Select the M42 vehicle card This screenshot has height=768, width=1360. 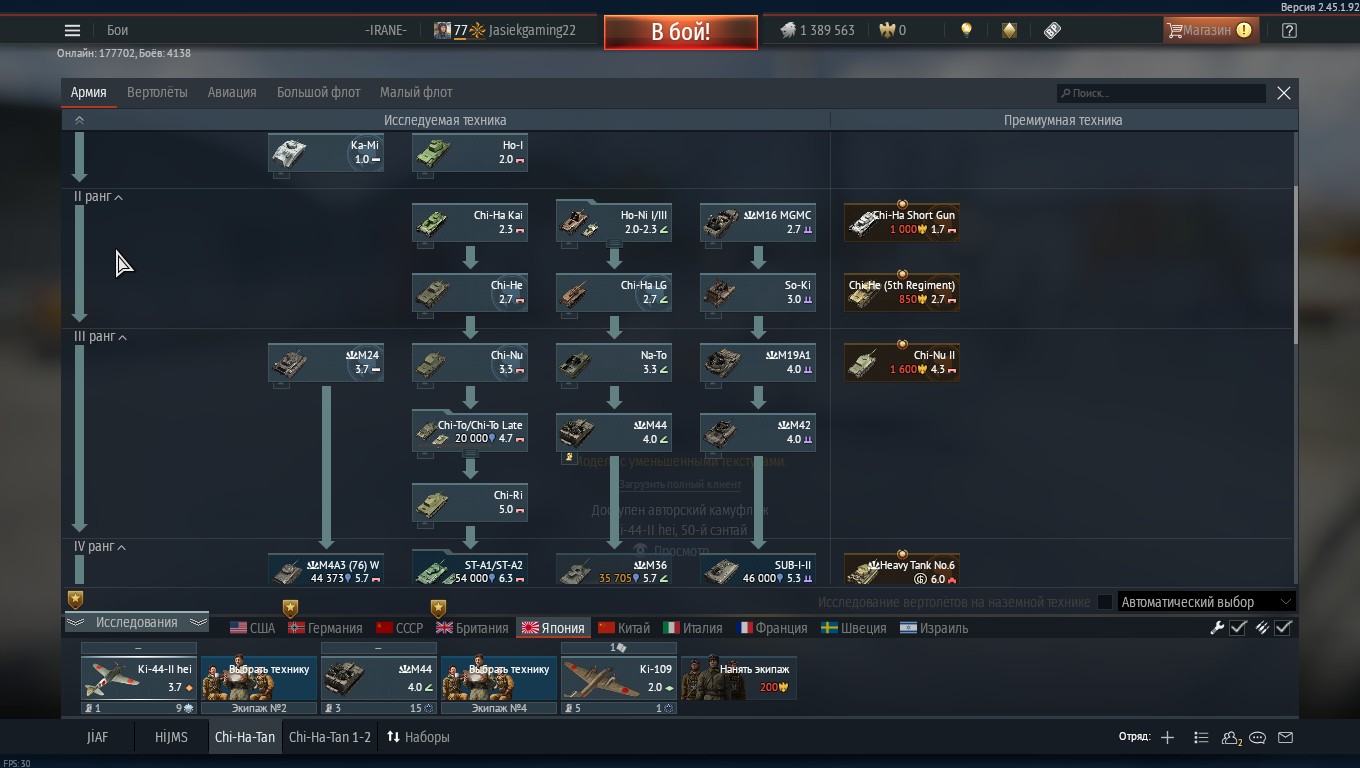click(758, 433)
